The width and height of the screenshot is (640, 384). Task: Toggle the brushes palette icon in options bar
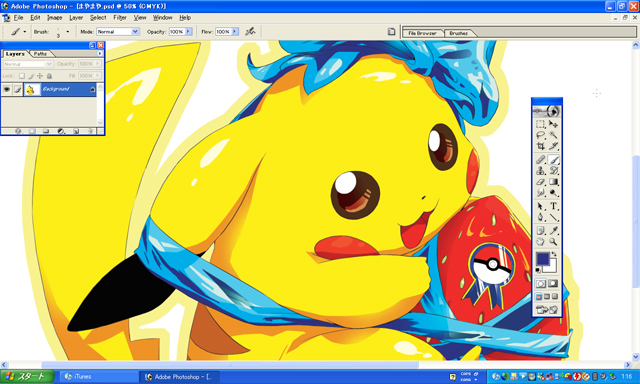pyautogui.click(x=251, y=31)
